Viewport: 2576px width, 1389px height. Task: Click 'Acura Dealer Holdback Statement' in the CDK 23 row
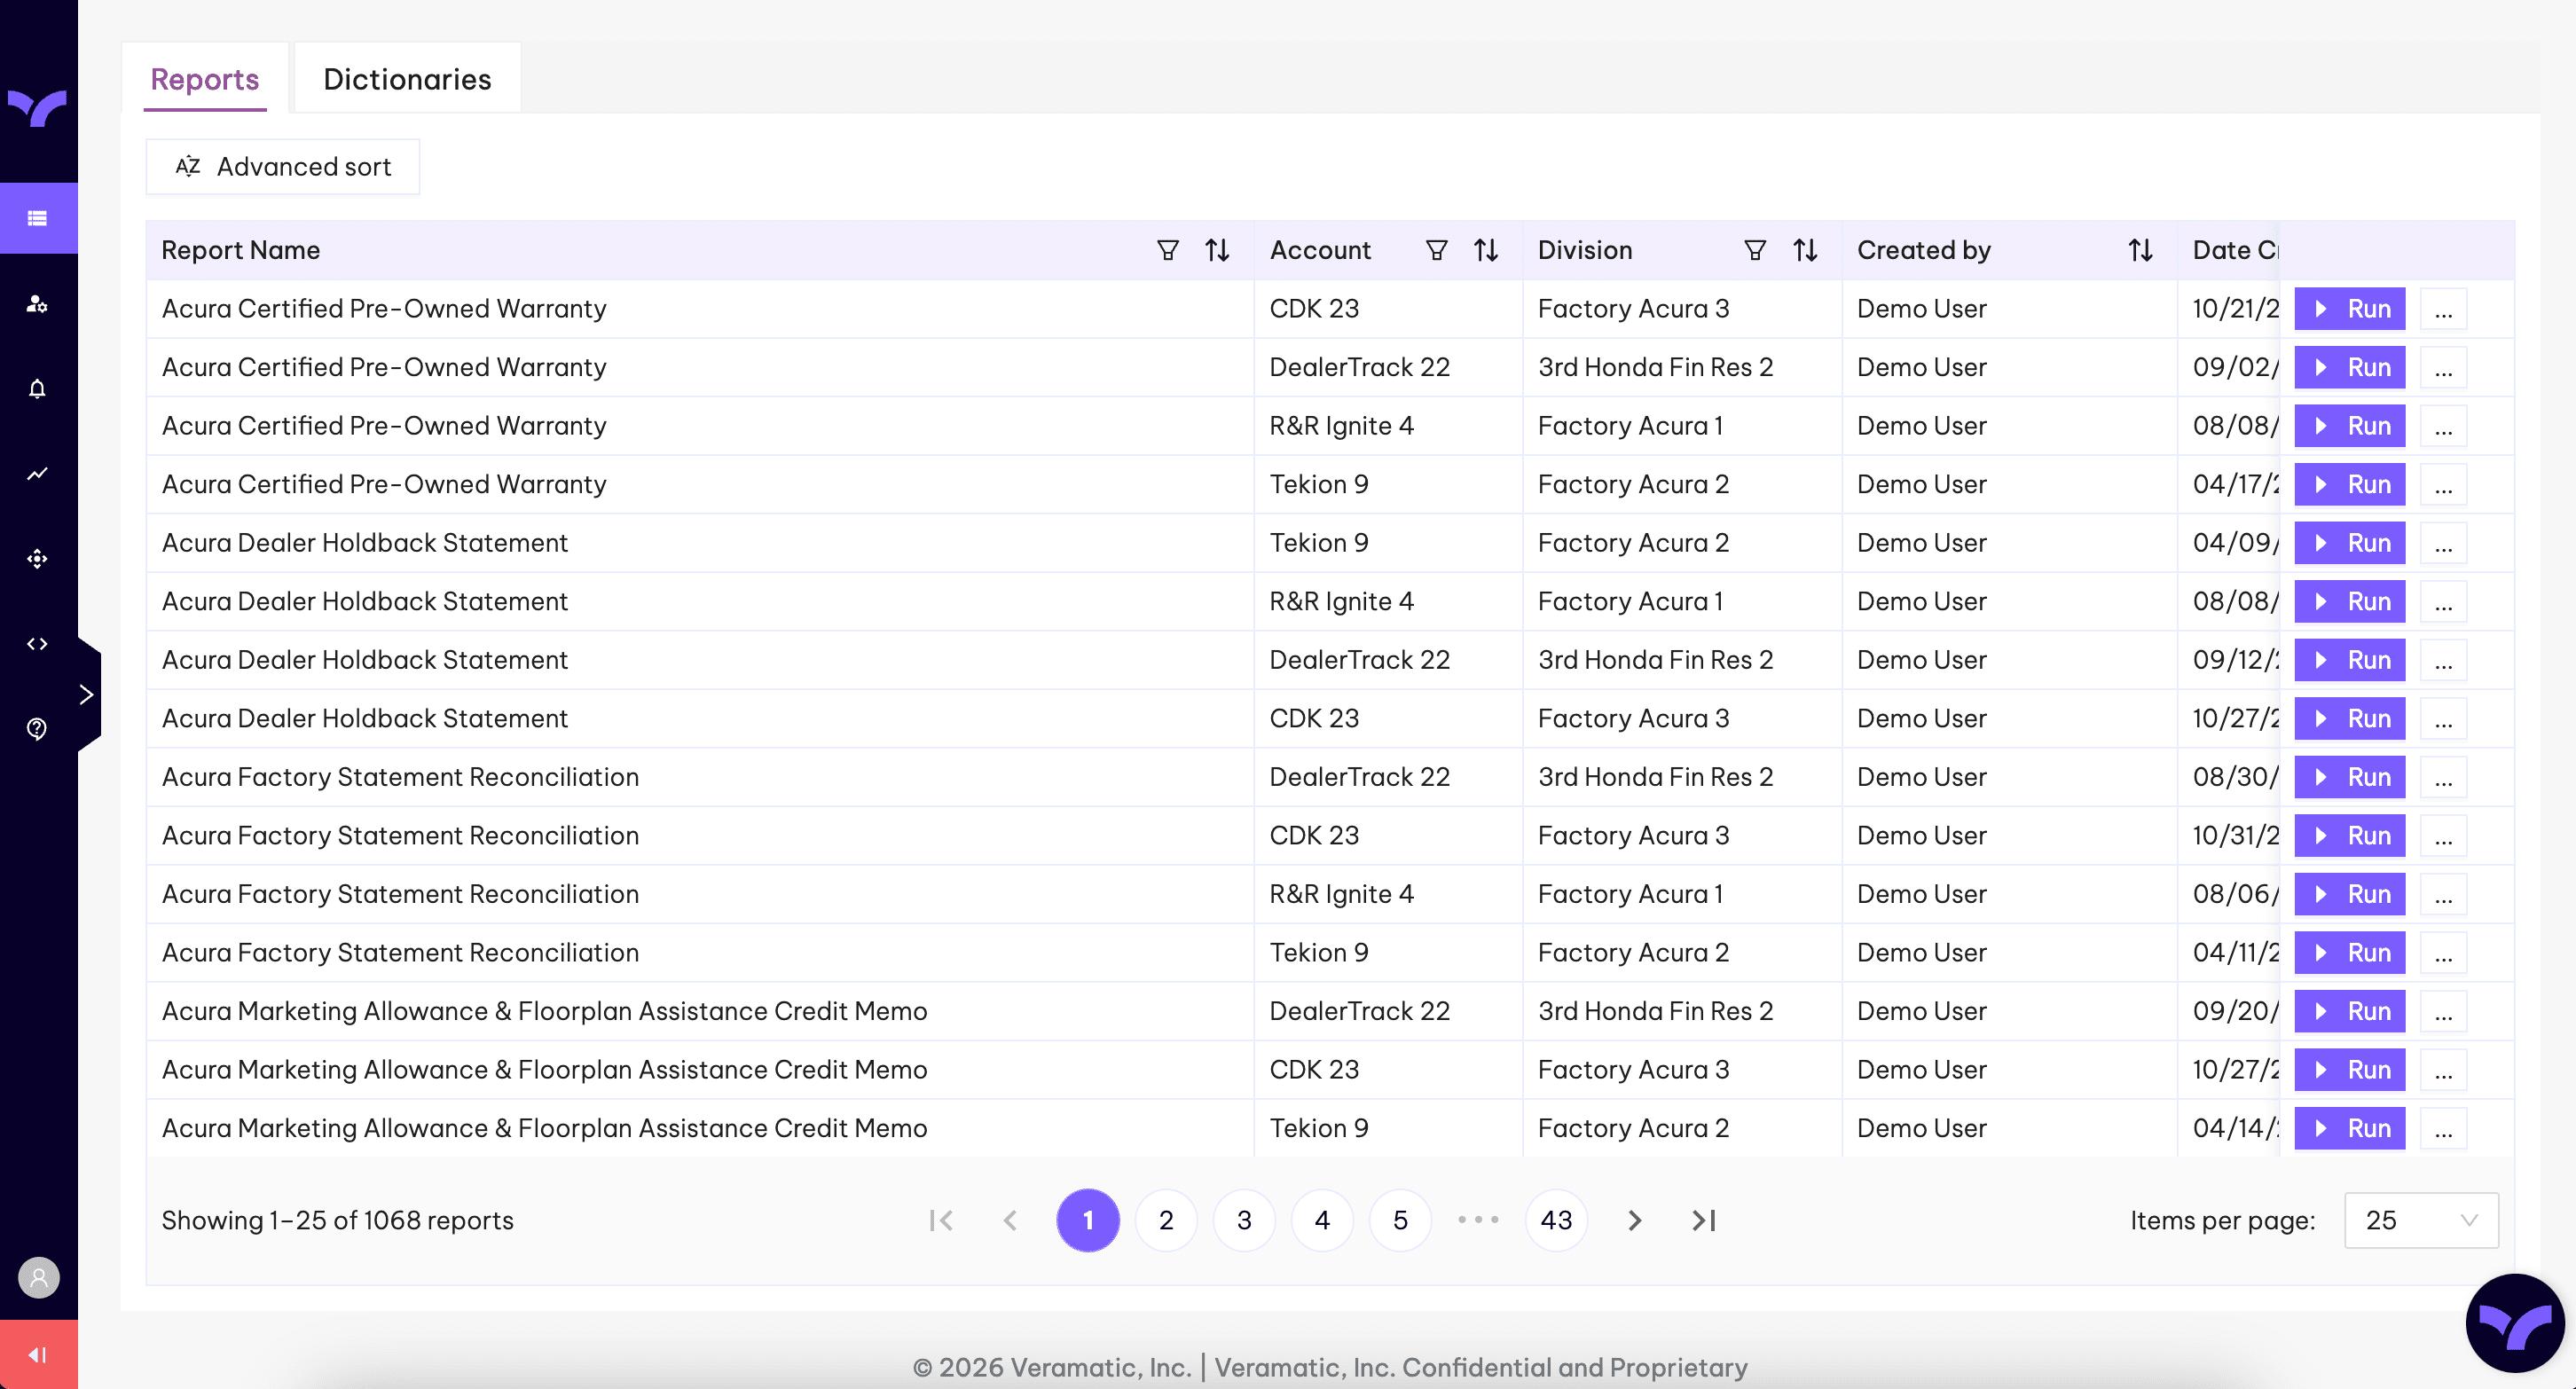364,718
